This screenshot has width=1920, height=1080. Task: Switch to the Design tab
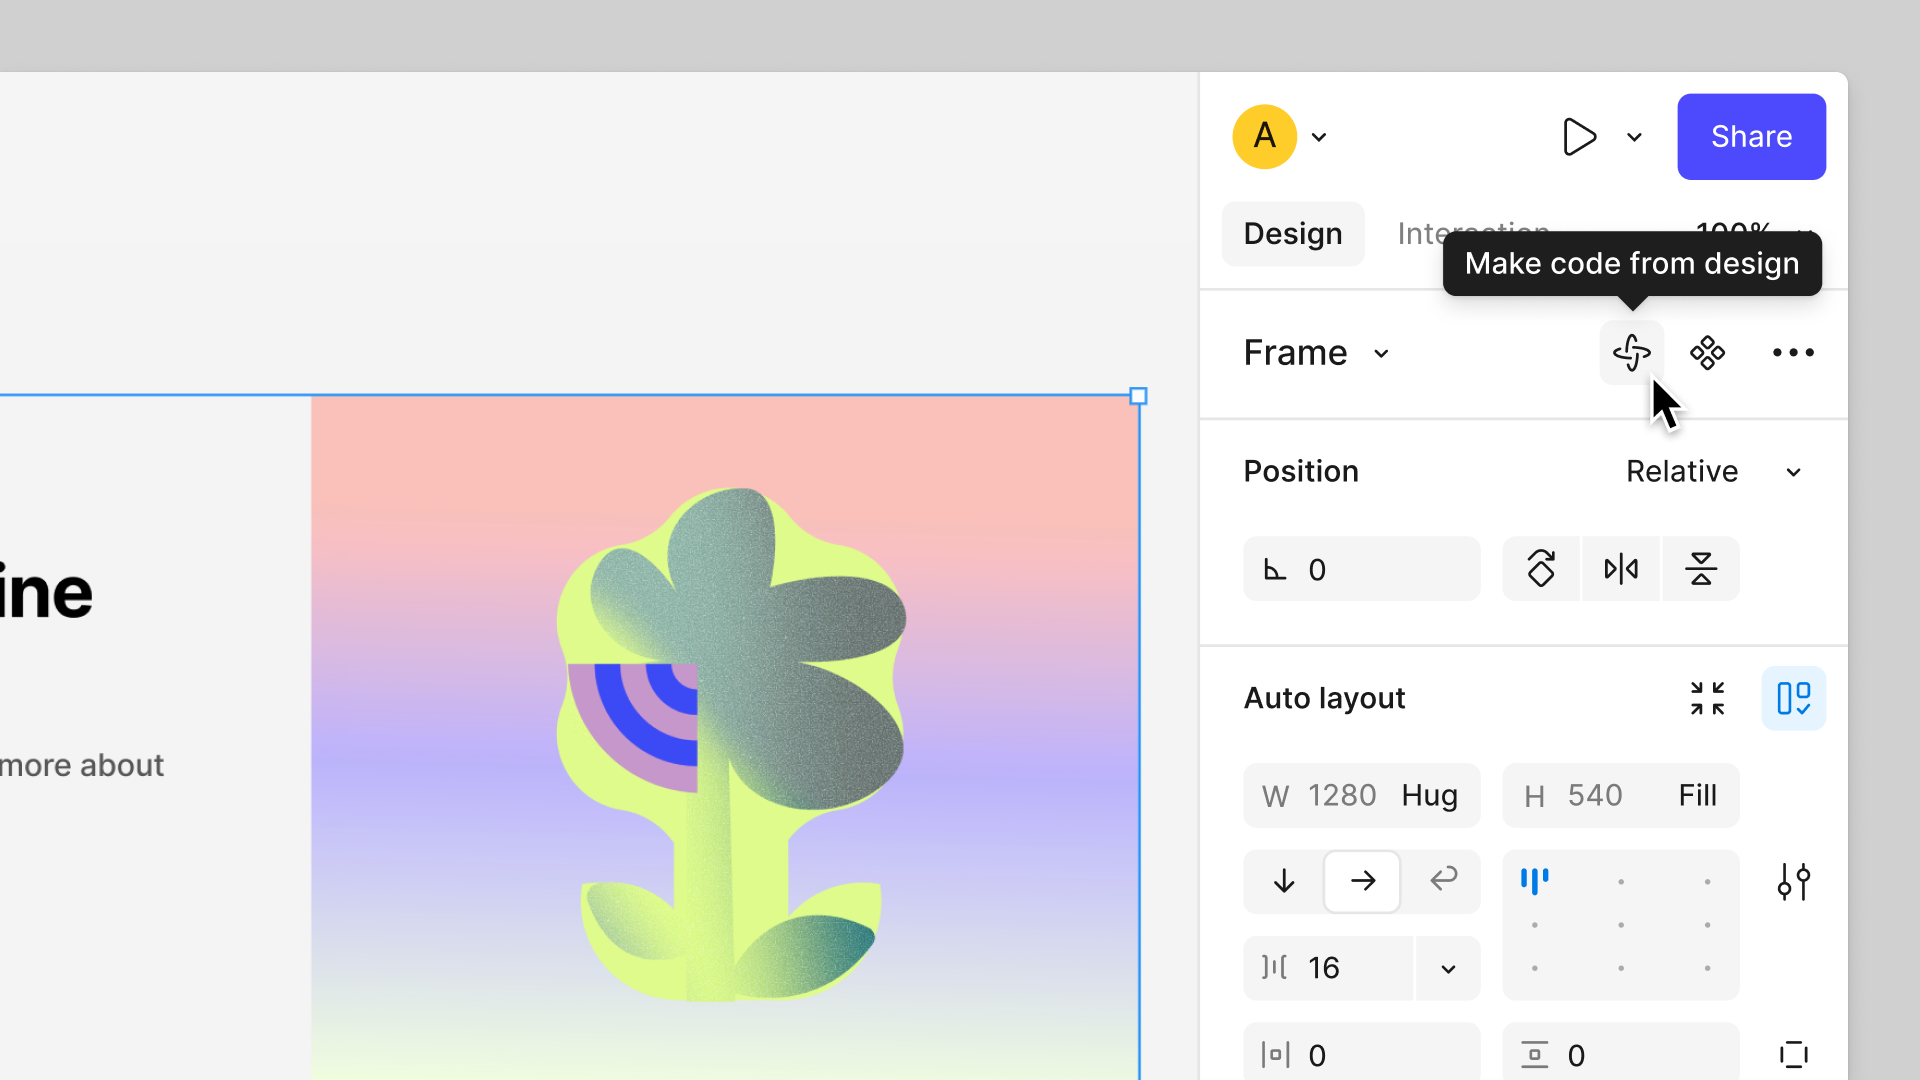[x=1292, y=234]
